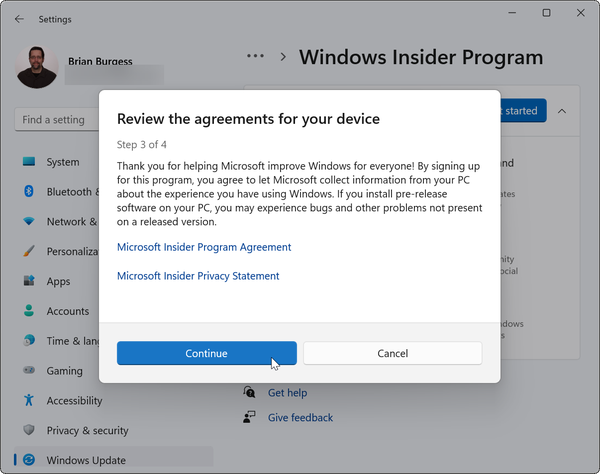Select the Network wifi icon
This screenshot has height=474, width=600.
click(x=29, y=221)
